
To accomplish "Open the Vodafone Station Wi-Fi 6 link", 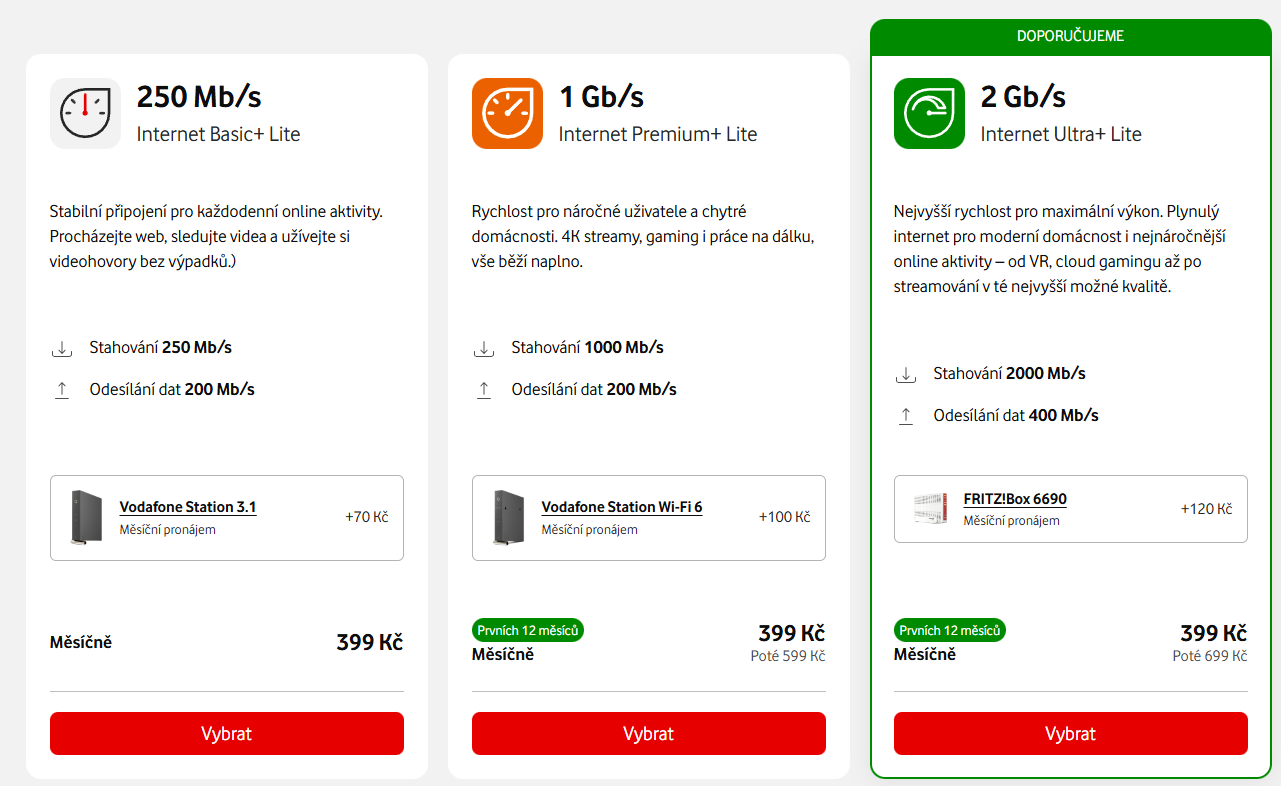I will 622,507.
